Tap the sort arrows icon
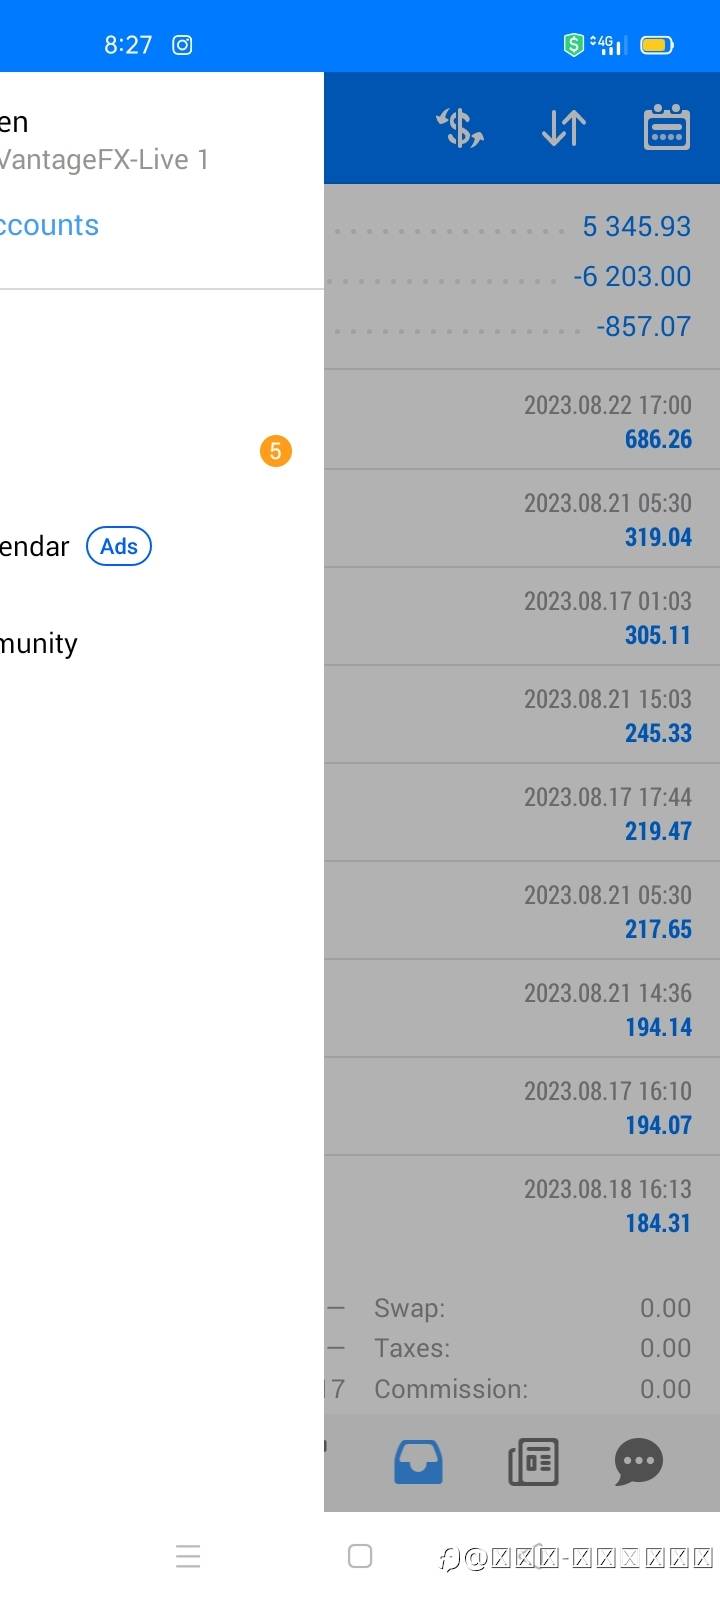The image size is (720, 1600). pyautogui.click(x=564, y=128)
